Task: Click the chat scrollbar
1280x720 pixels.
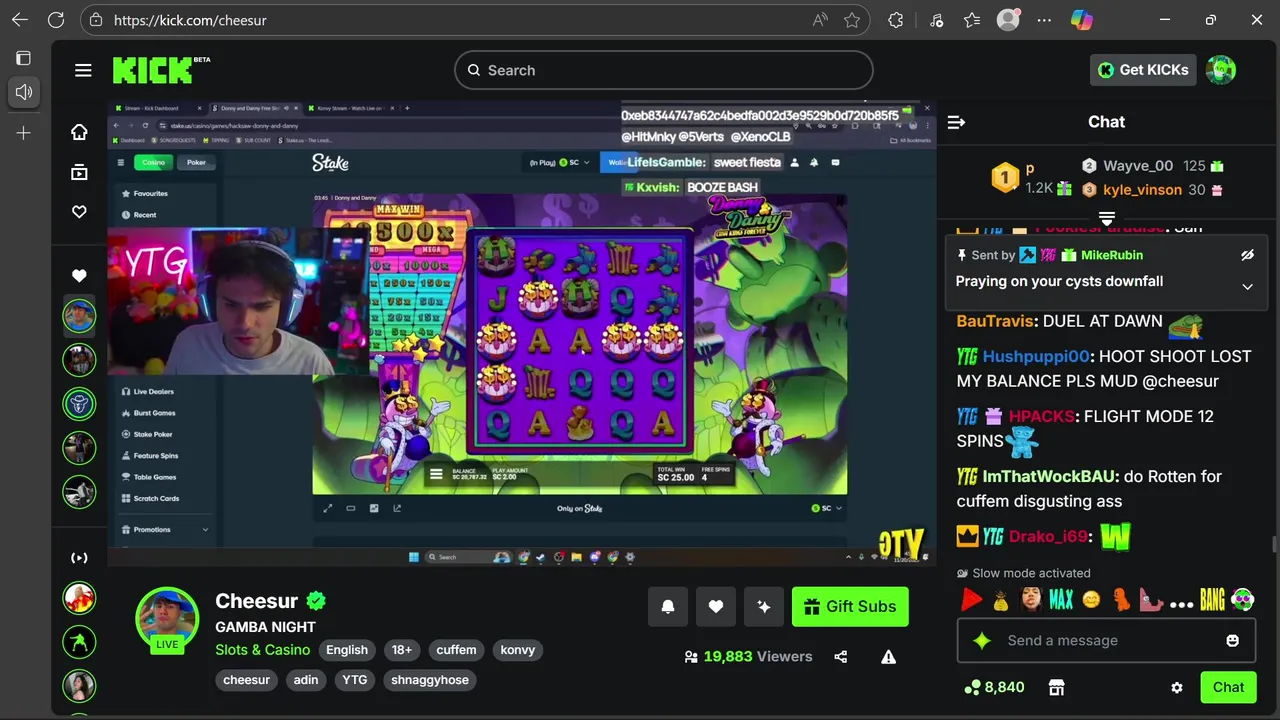Action: click(1273, 545)
